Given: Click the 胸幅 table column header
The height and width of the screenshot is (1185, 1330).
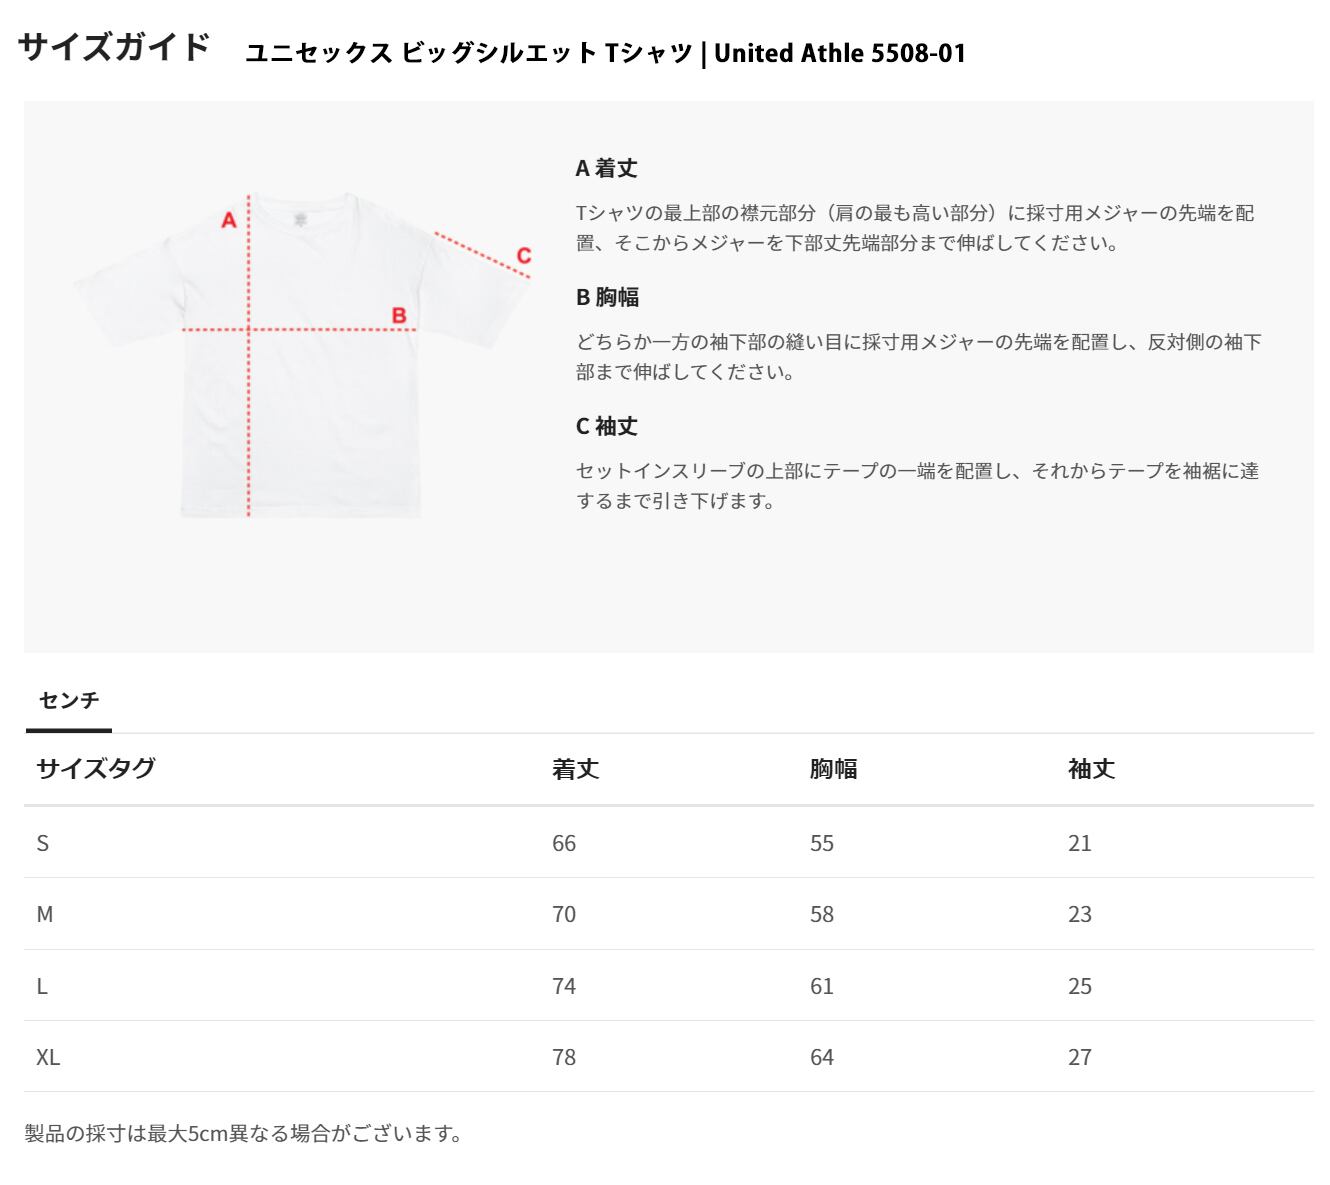Looking at the screenshot, I should [833, 769].
